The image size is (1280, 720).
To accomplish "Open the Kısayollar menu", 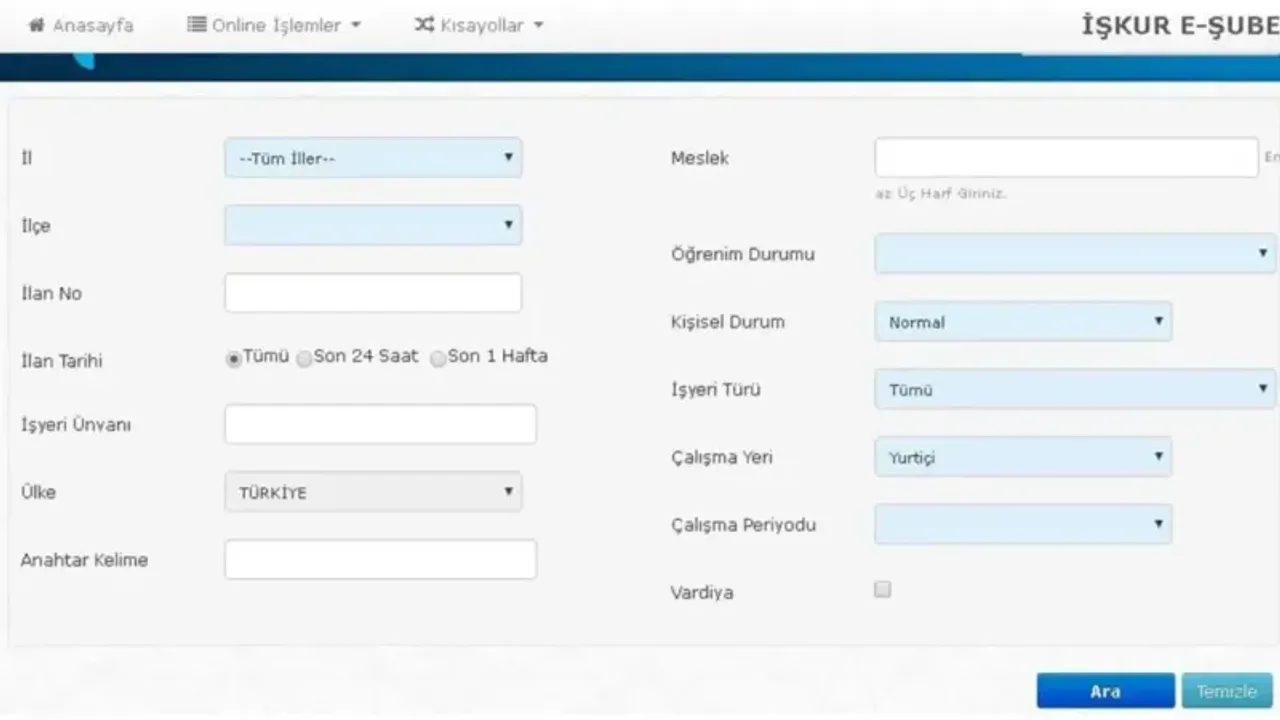I will coord(479,26).
